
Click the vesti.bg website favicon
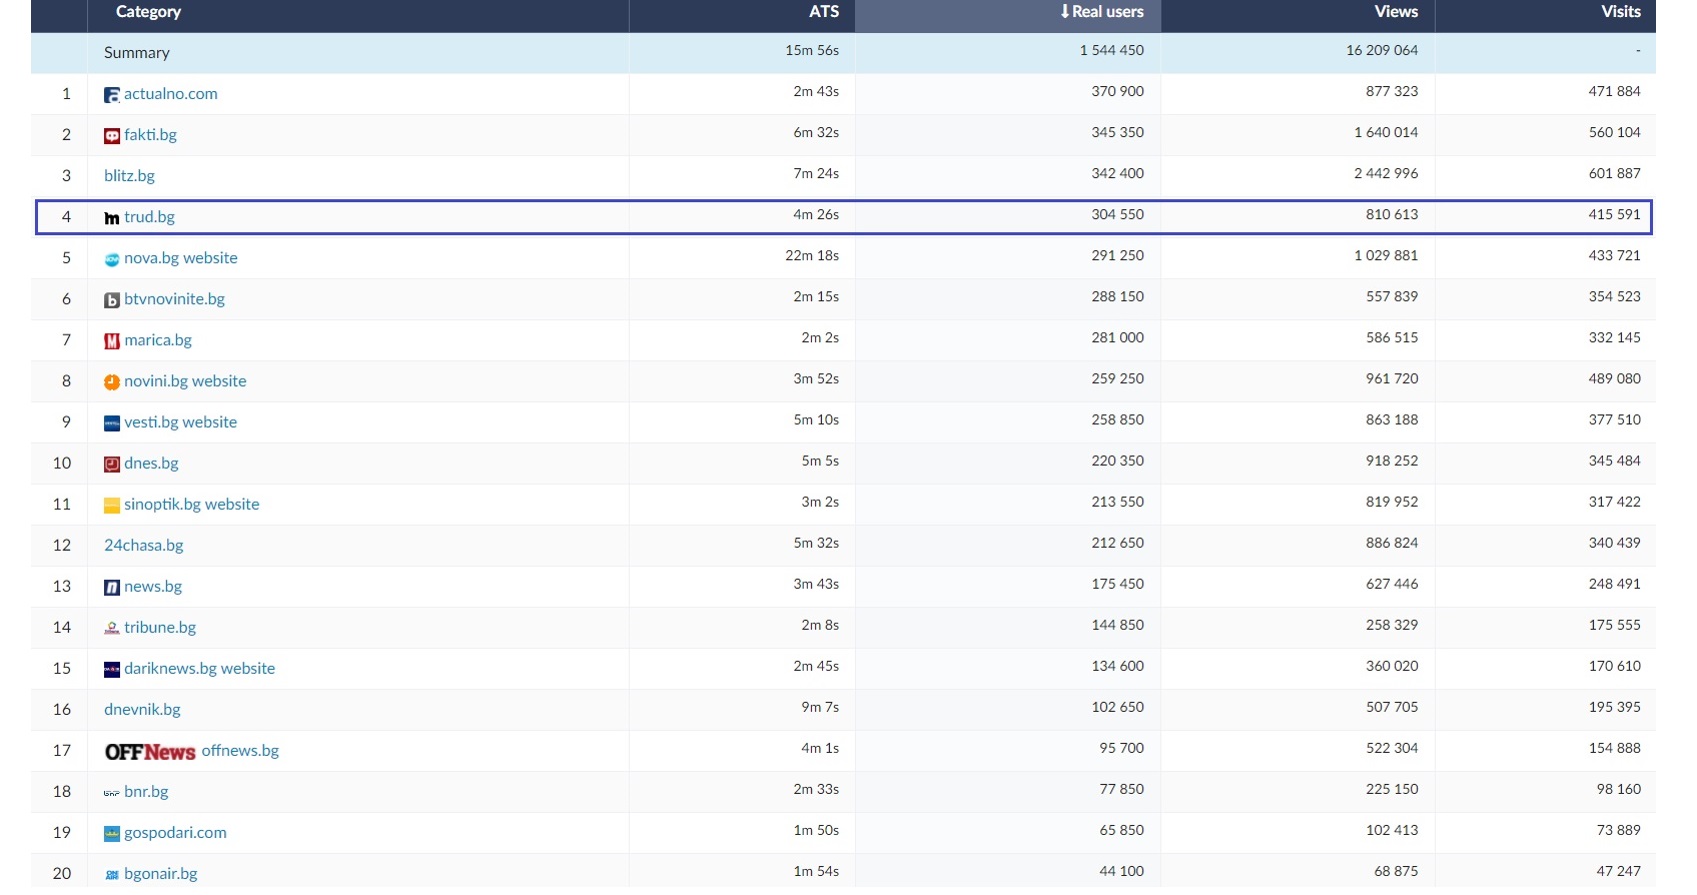(x=112, y=423)
